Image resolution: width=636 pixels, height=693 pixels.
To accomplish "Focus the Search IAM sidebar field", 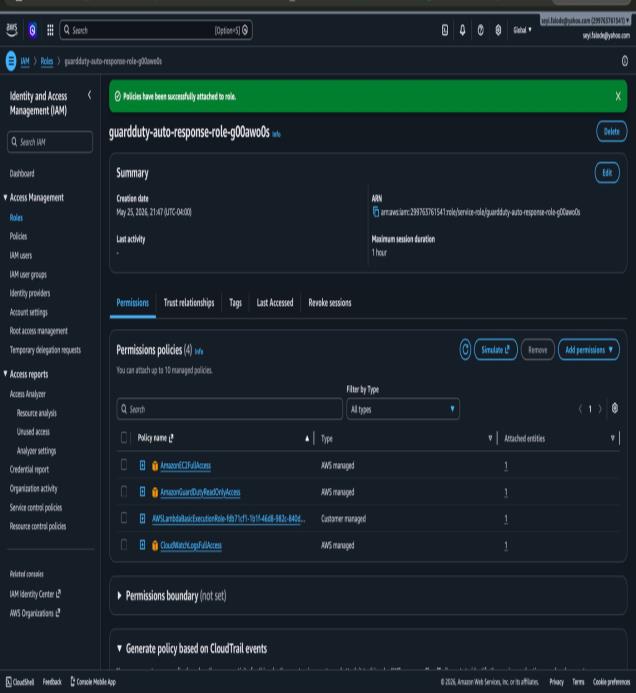I will [x=50, y=142].
